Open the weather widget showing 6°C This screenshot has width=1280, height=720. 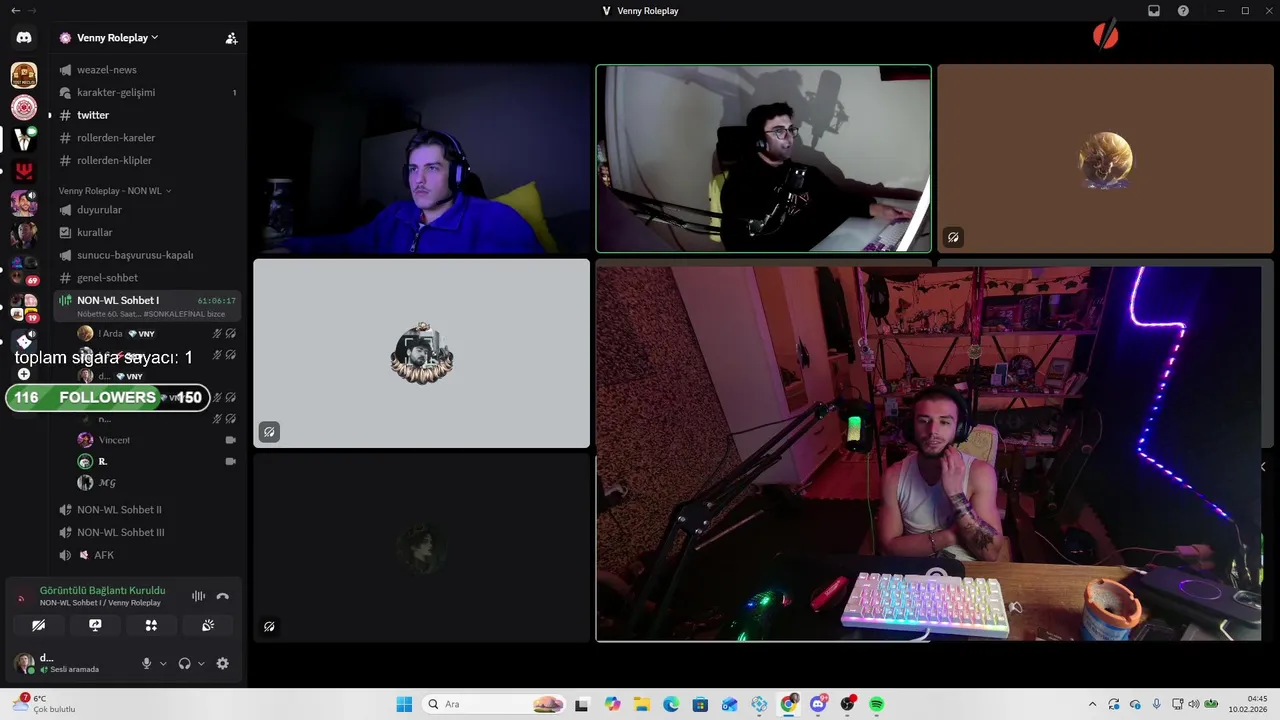click(x=42, y=704)
